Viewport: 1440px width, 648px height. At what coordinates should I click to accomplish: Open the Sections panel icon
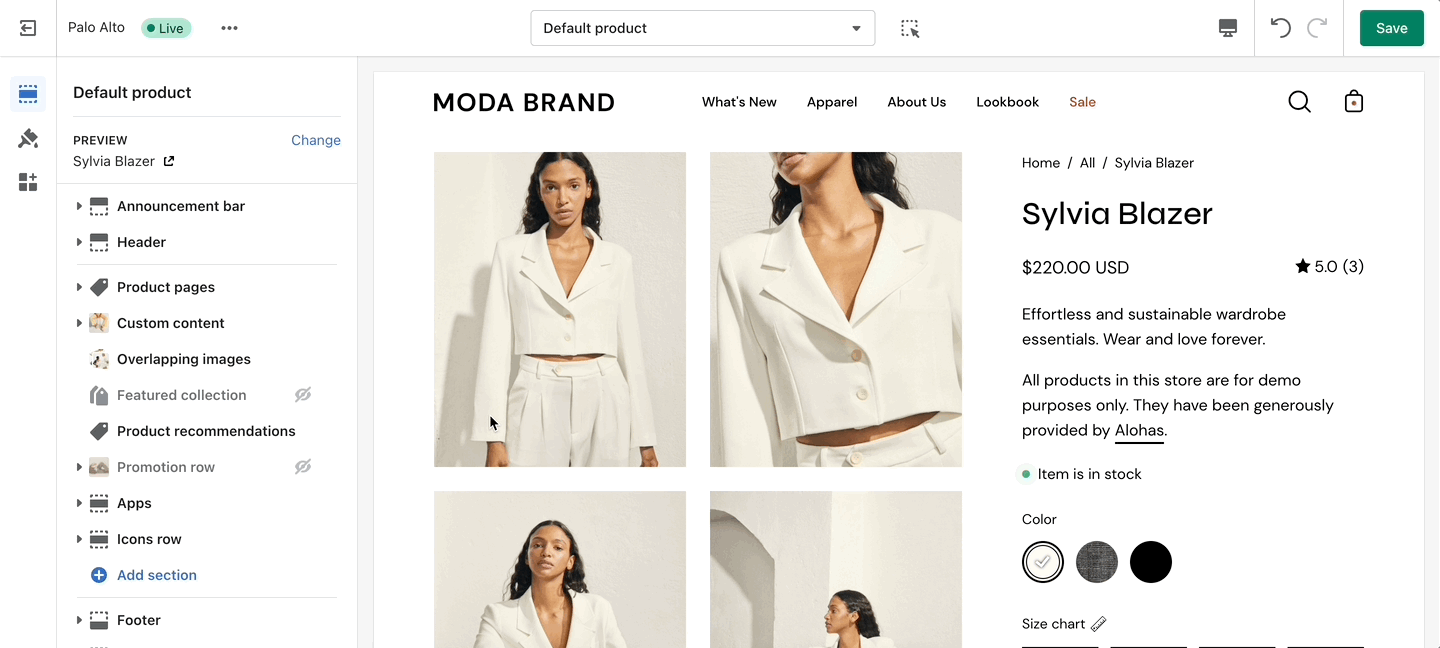pos(28,94)
